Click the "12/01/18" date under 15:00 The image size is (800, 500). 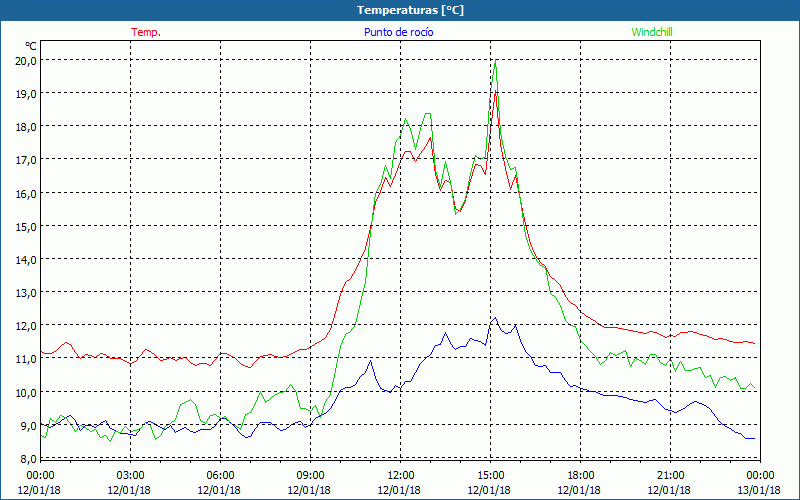point(490,490)
